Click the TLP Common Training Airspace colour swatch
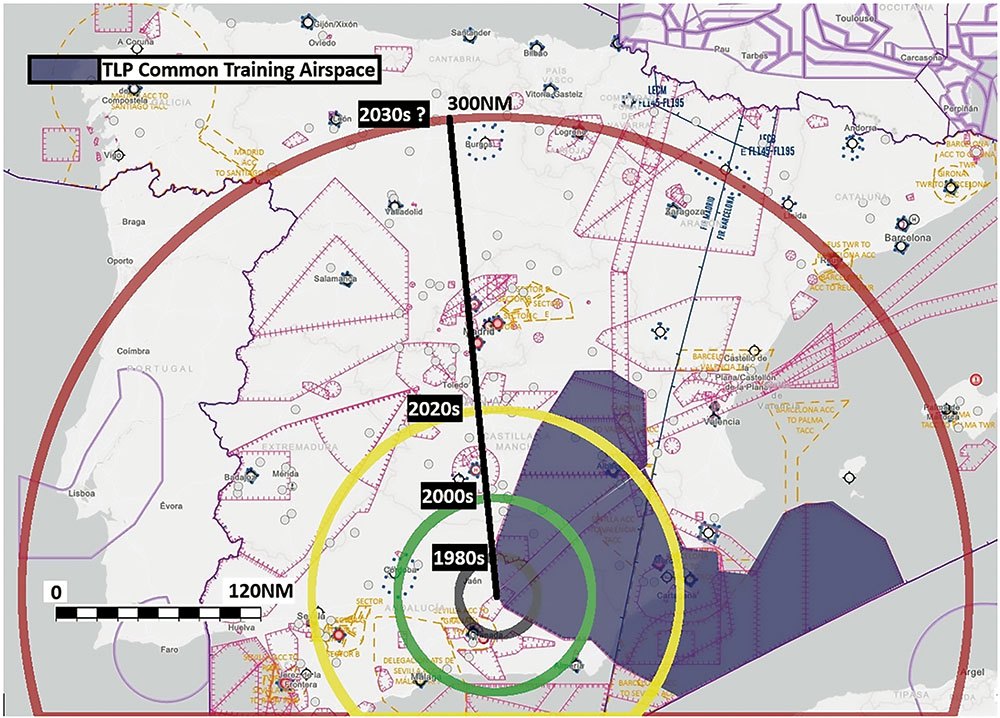The image size is (1000, 718). [63, 70]
